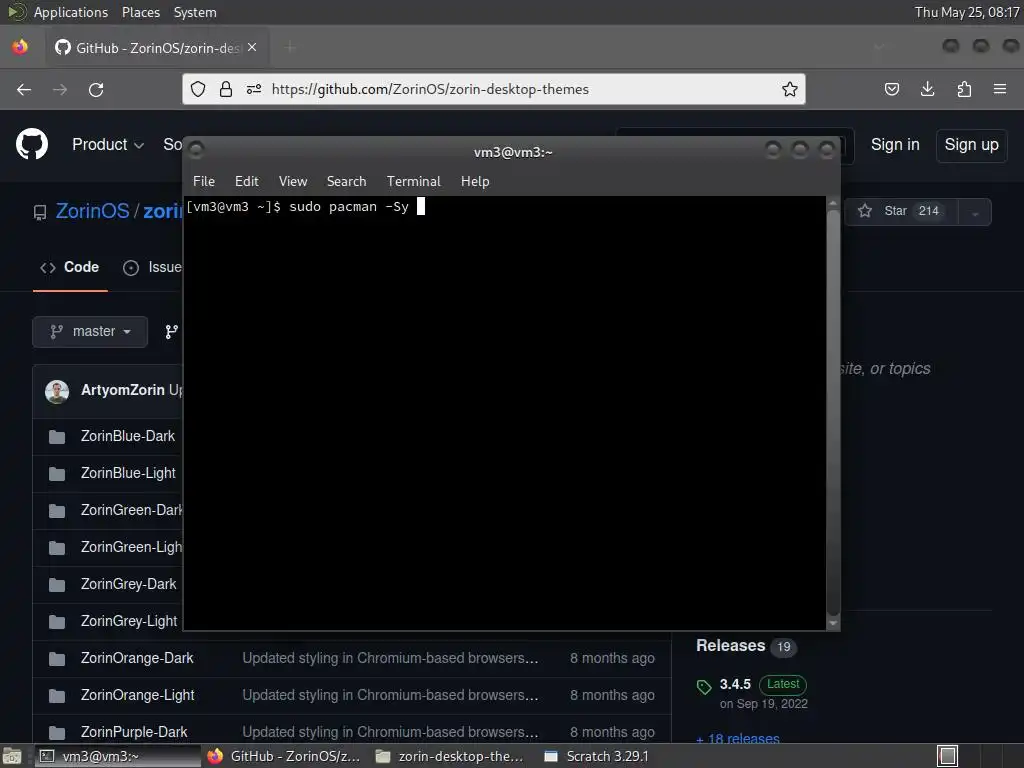Open the terminal Edit menu
Viewport: 1024px width, 768px height.
coord(246,181)
